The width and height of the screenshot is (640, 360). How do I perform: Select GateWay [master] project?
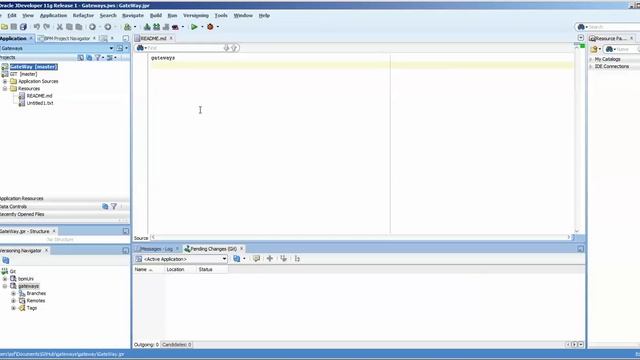[x=33, y=67]
